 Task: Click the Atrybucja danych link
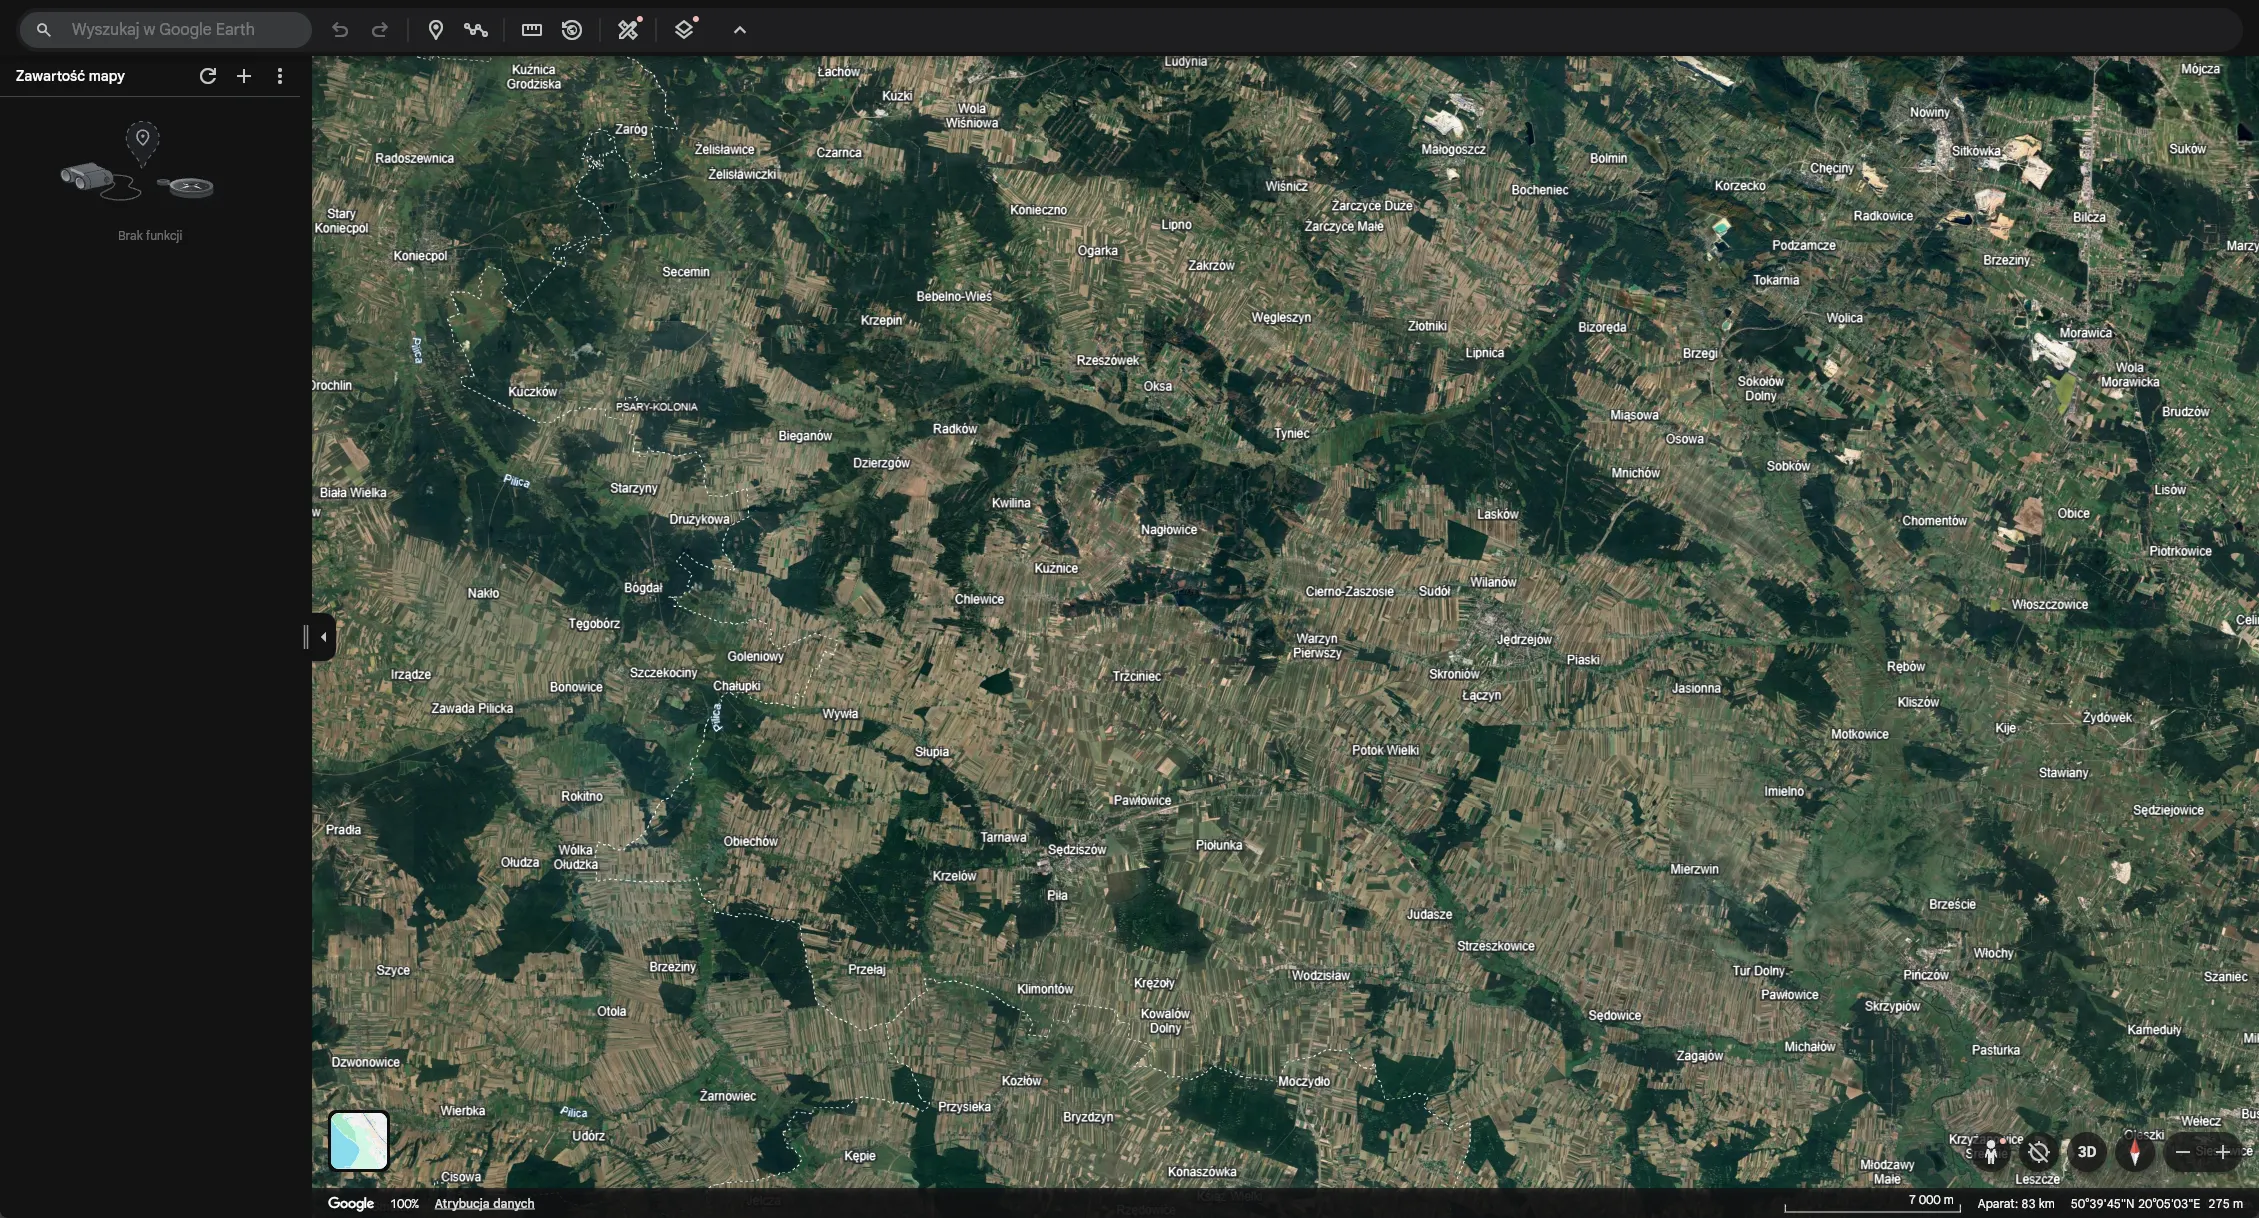pyautogui.click(x=484, y=1203)
